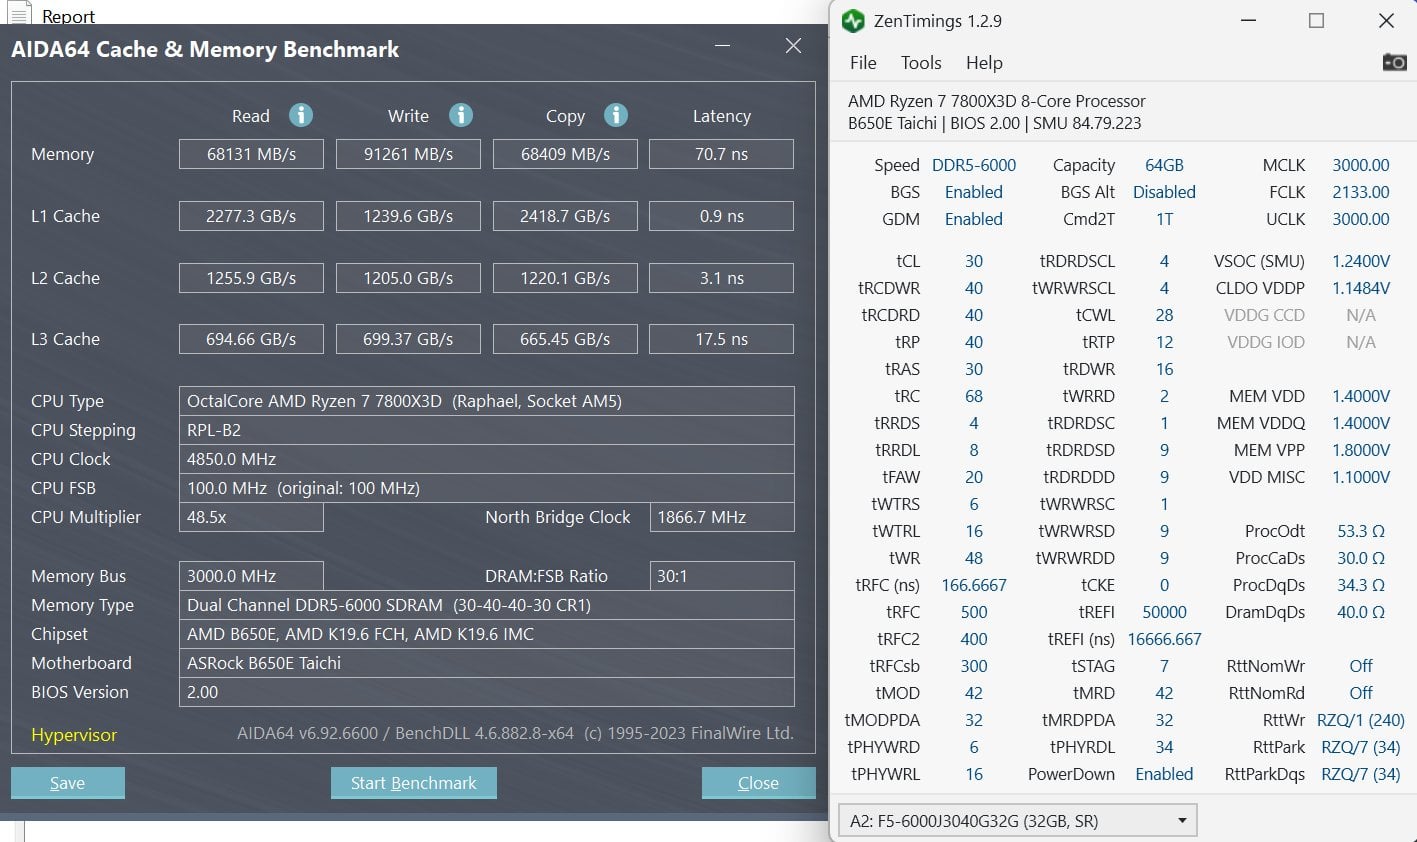Select the Memory Read value 68131 MB/s

click(251, 154)
